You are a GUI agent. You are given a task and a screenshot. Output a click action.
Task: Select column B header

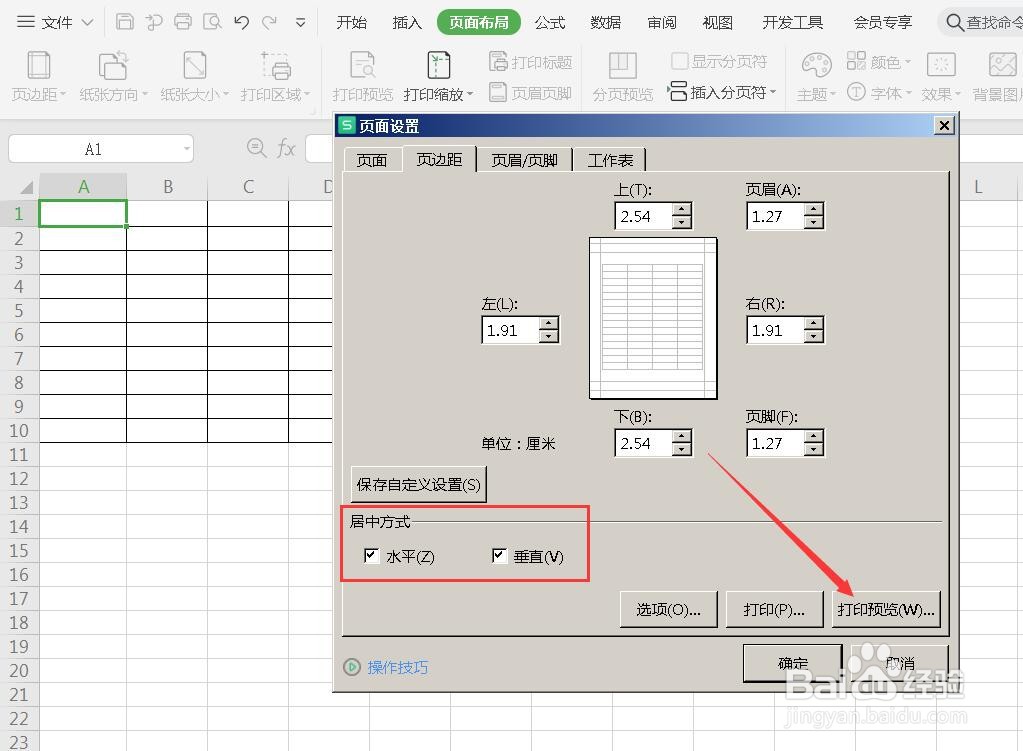click(168, 187)
